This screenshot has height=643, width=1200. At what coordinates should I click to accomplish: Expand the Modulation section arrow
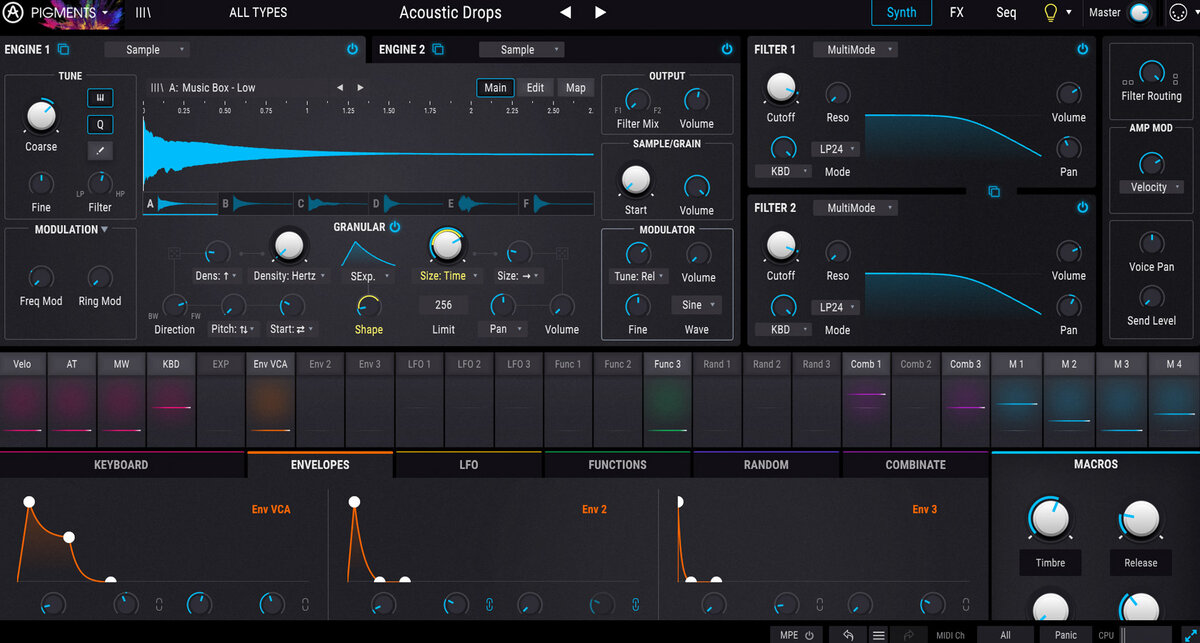click(x=105, y=230)
